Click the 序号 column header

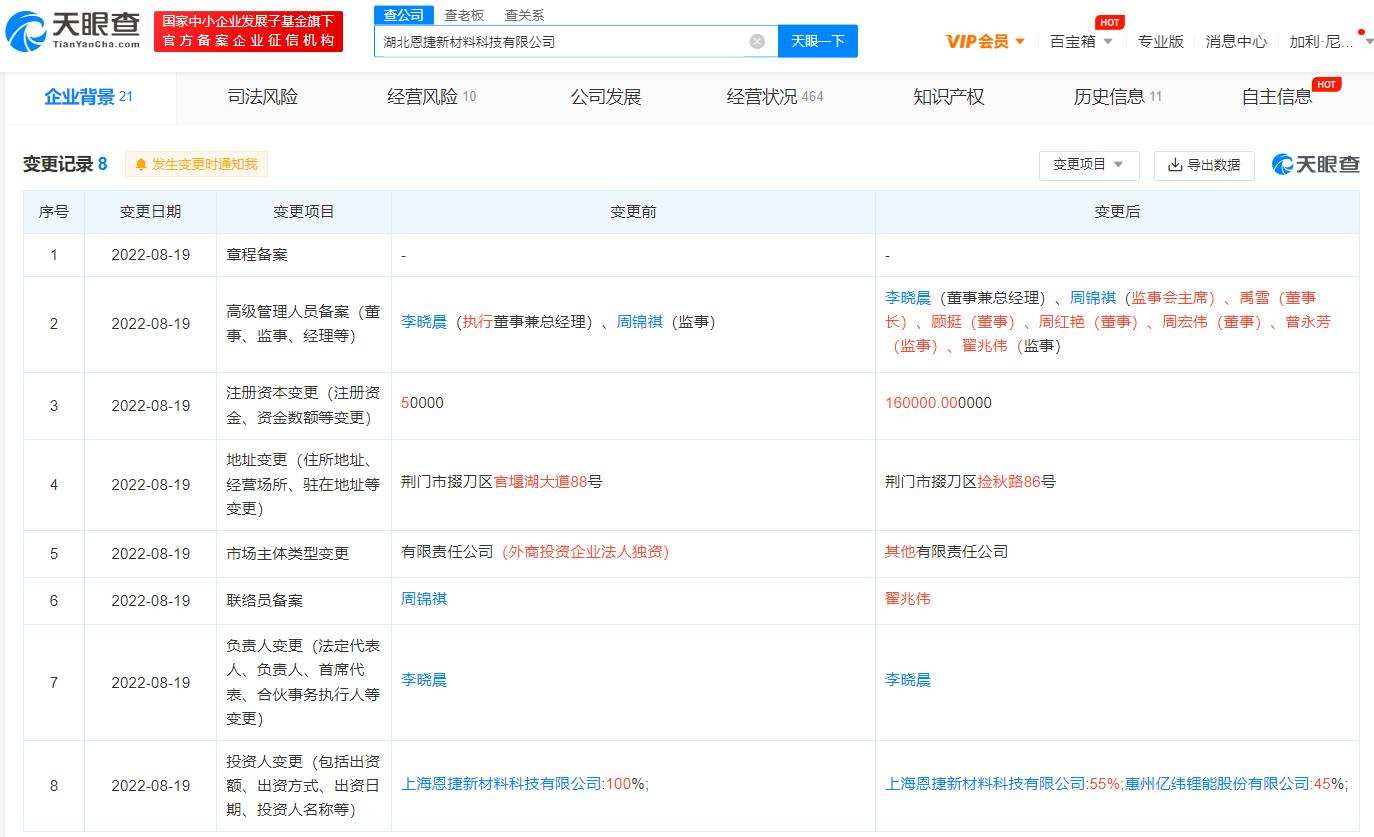54,212
